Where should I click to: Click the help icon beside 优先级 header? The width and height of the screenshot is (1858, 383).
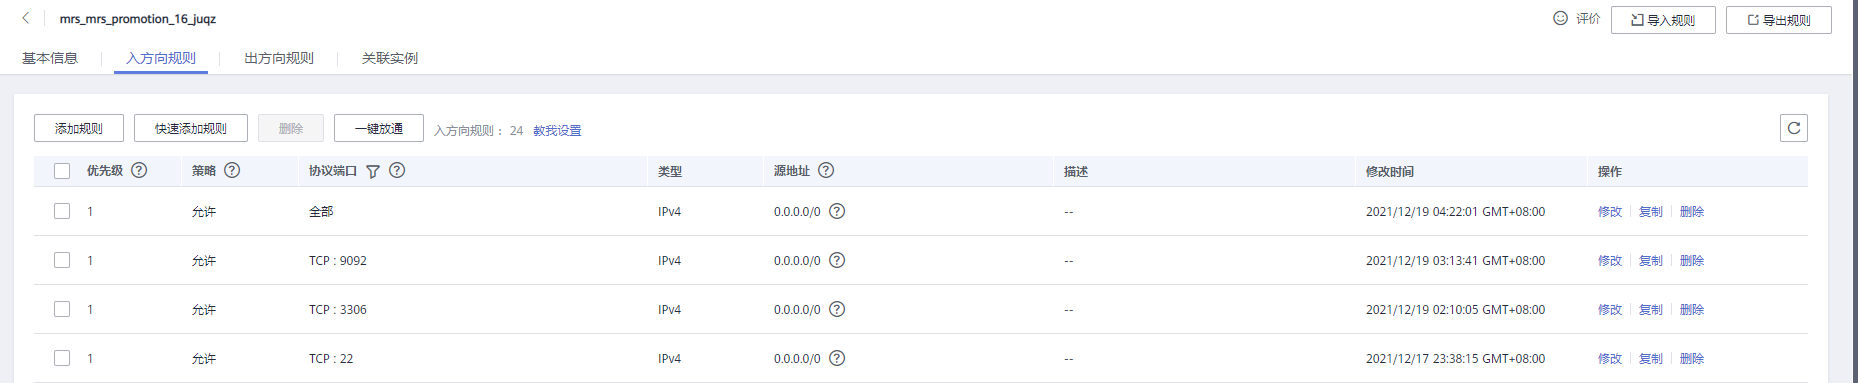click(139, 170)
